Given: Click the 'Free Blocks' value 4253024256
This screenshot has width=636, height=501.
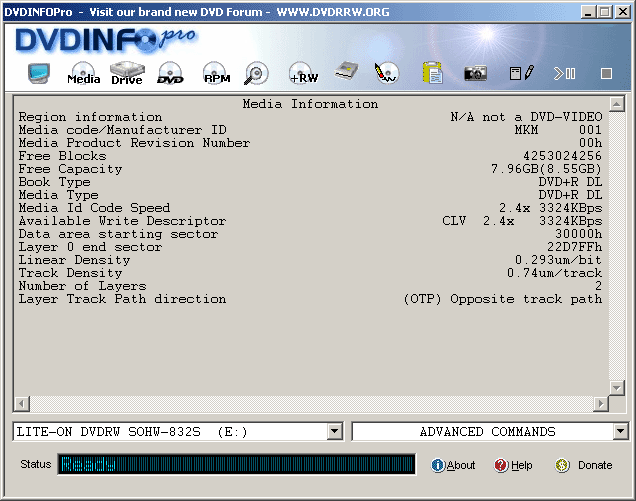Looking at the screenshot, I should [562, 156].
